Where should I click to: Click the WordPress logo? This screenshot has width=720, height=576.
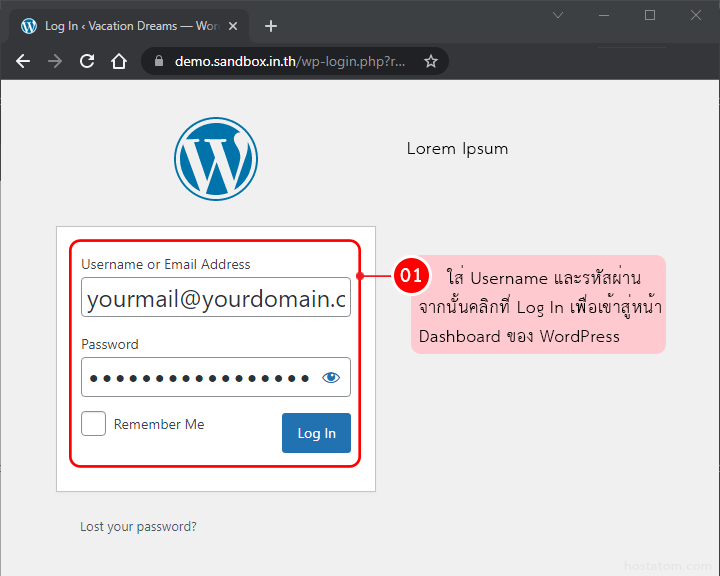coord(216,159)
